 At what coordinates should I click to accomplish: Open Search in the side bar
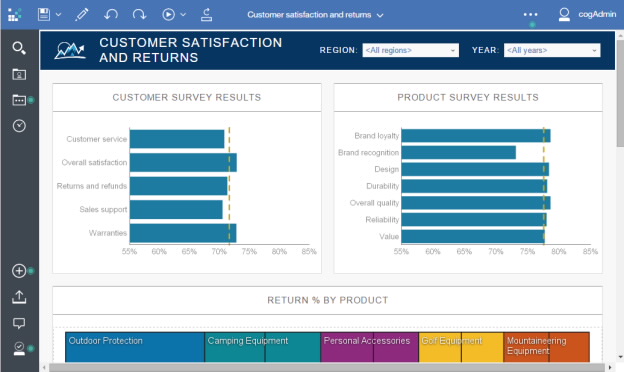pyautogui.click(x=19, y=48)
